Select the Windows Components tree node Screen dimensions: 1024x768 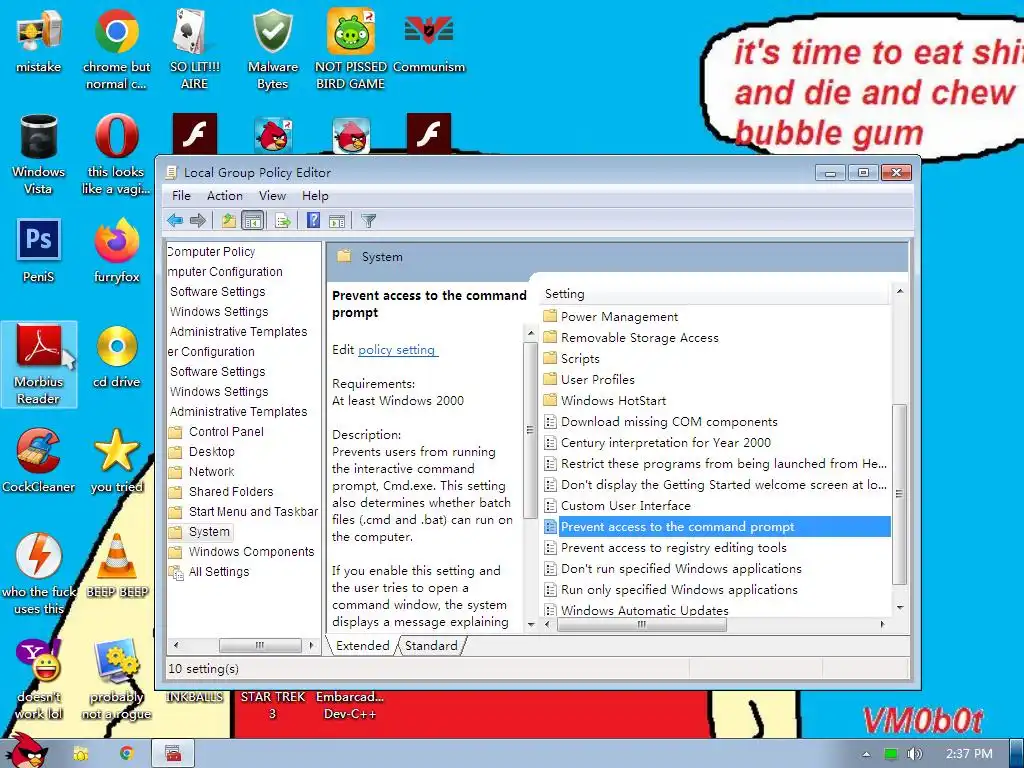(251, 552)
